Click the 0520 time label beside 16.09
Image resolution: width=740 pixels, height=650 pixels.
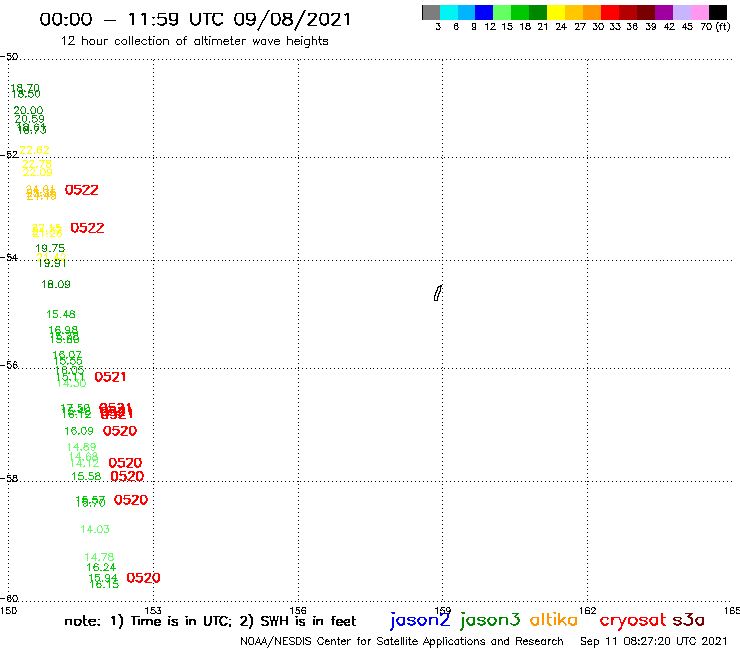(120, 431)
